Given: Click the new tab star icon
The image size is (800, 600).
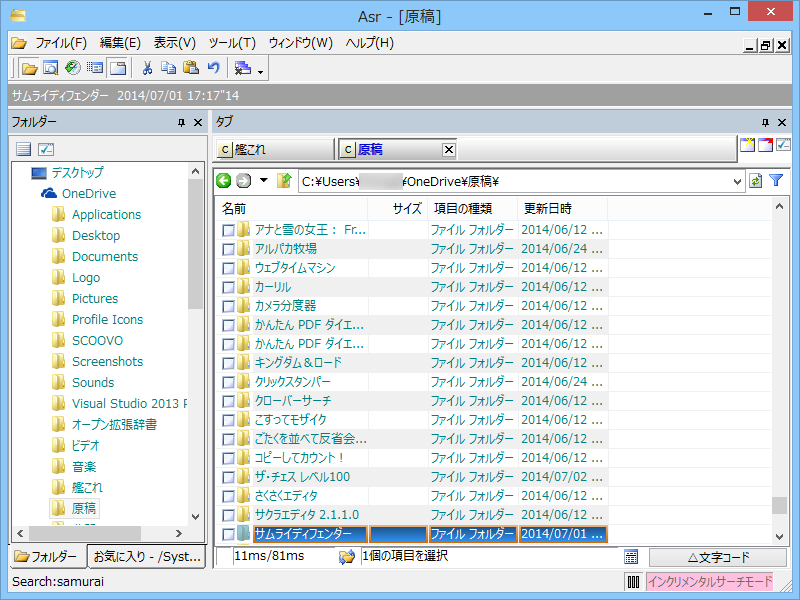Looking at the screenshot, I should click(x=747, y=144).
